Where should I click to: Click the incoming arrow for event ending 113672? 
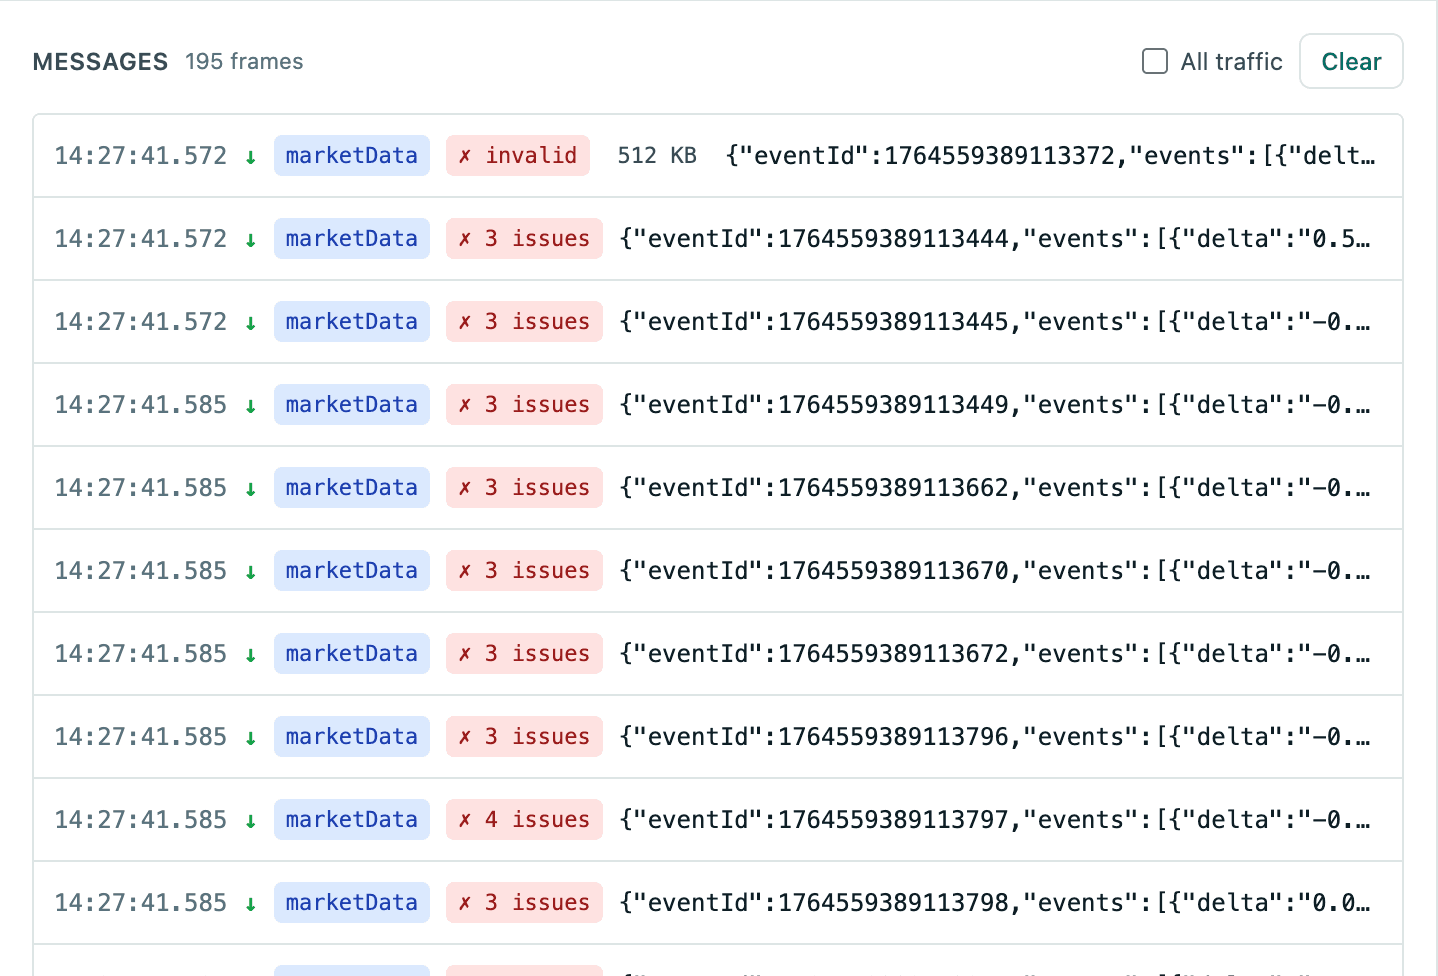[x=251, y=654]
